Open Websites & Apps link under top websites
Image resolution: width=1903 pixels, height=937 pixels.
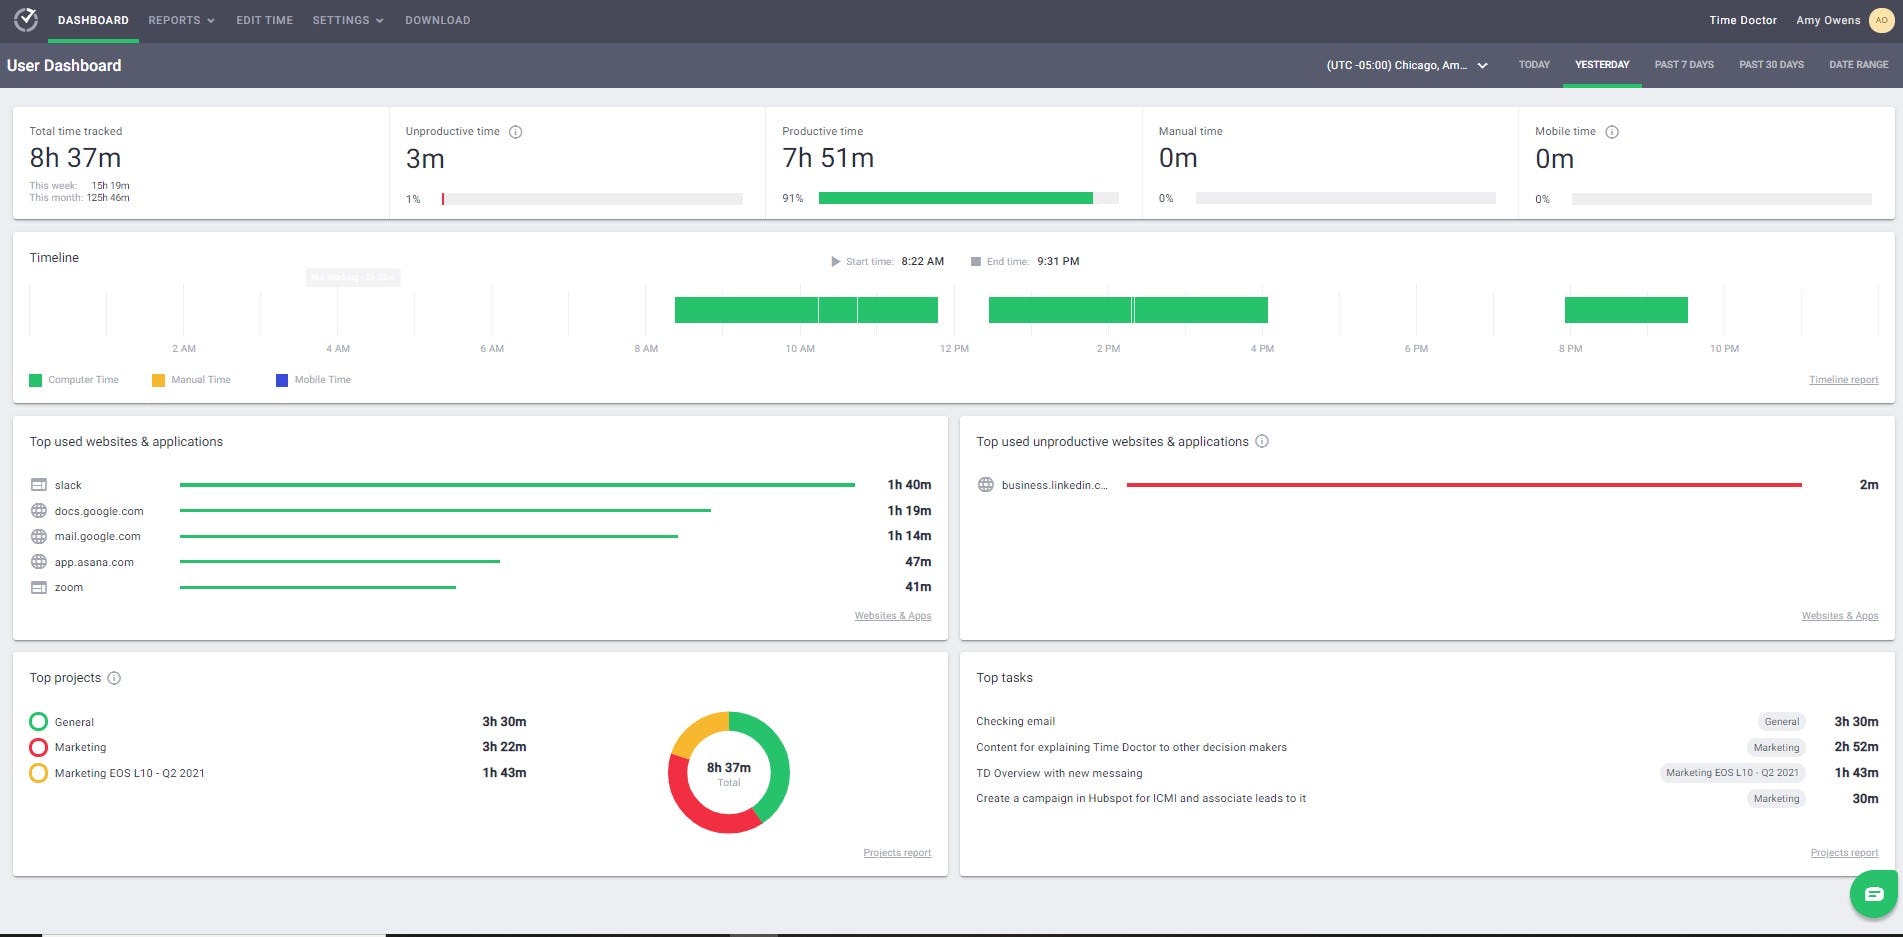click(x=892, y=616)
